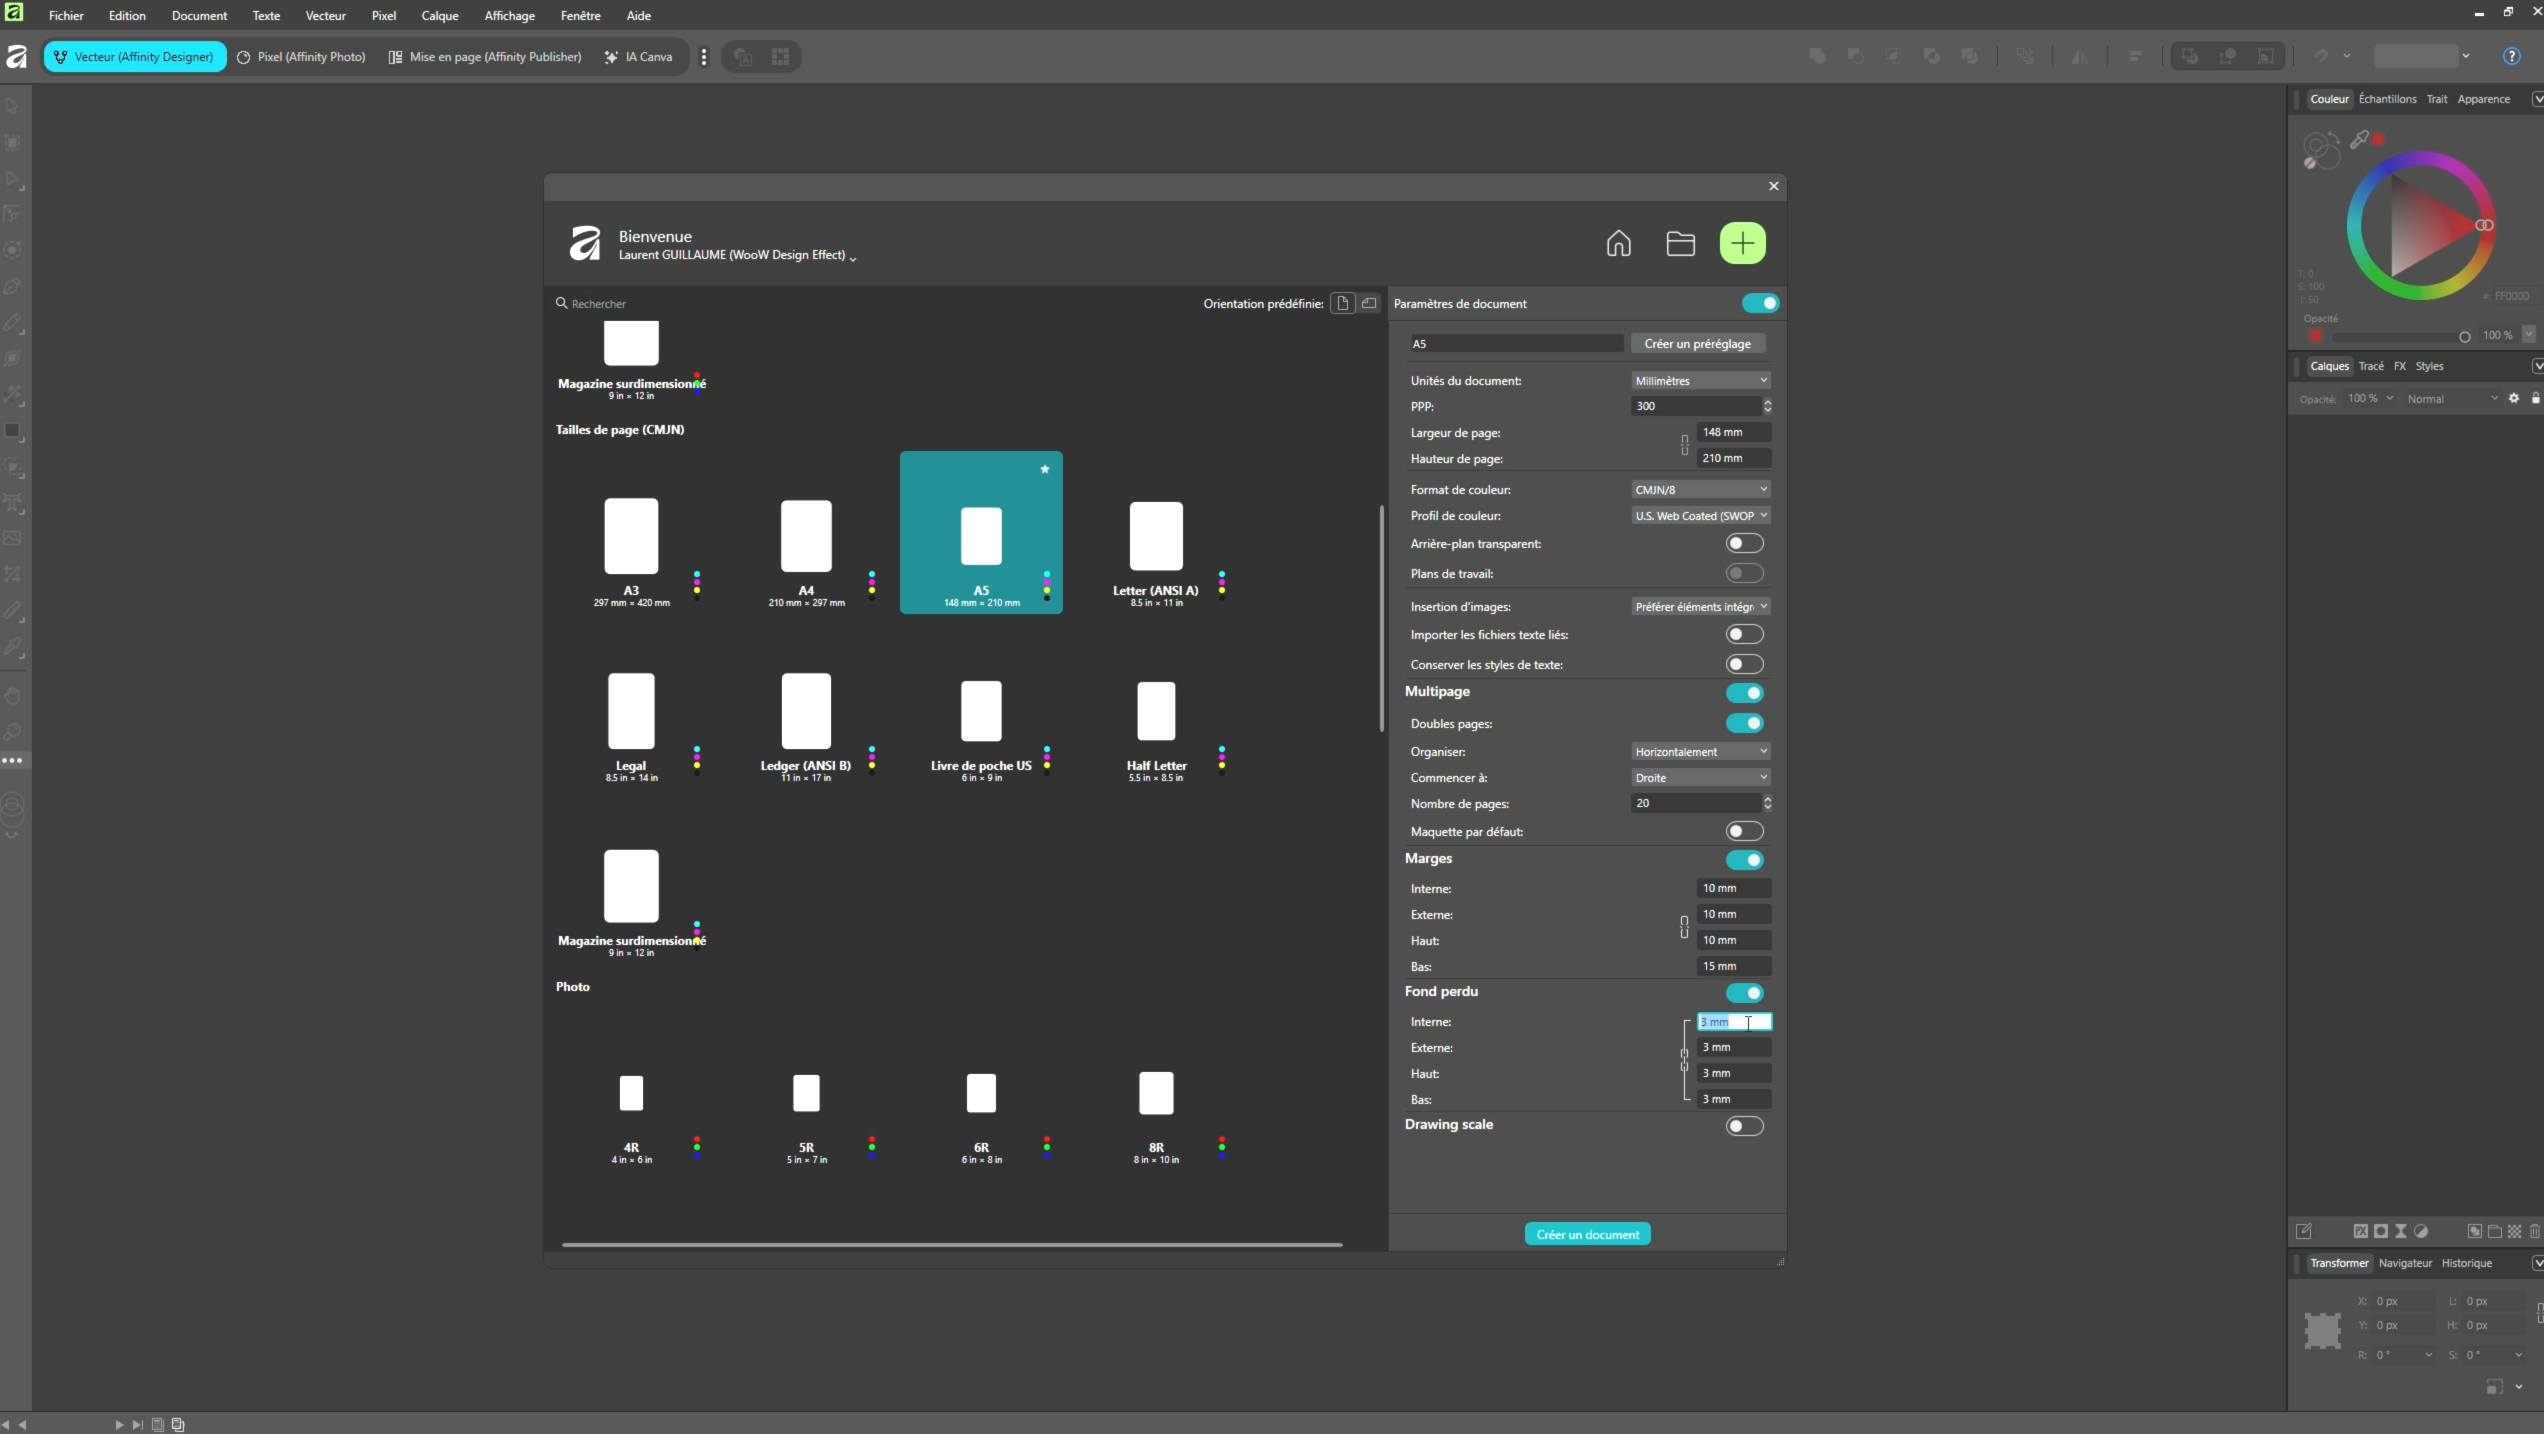Click the green new document plus icon

click(x=1742, y=243)
